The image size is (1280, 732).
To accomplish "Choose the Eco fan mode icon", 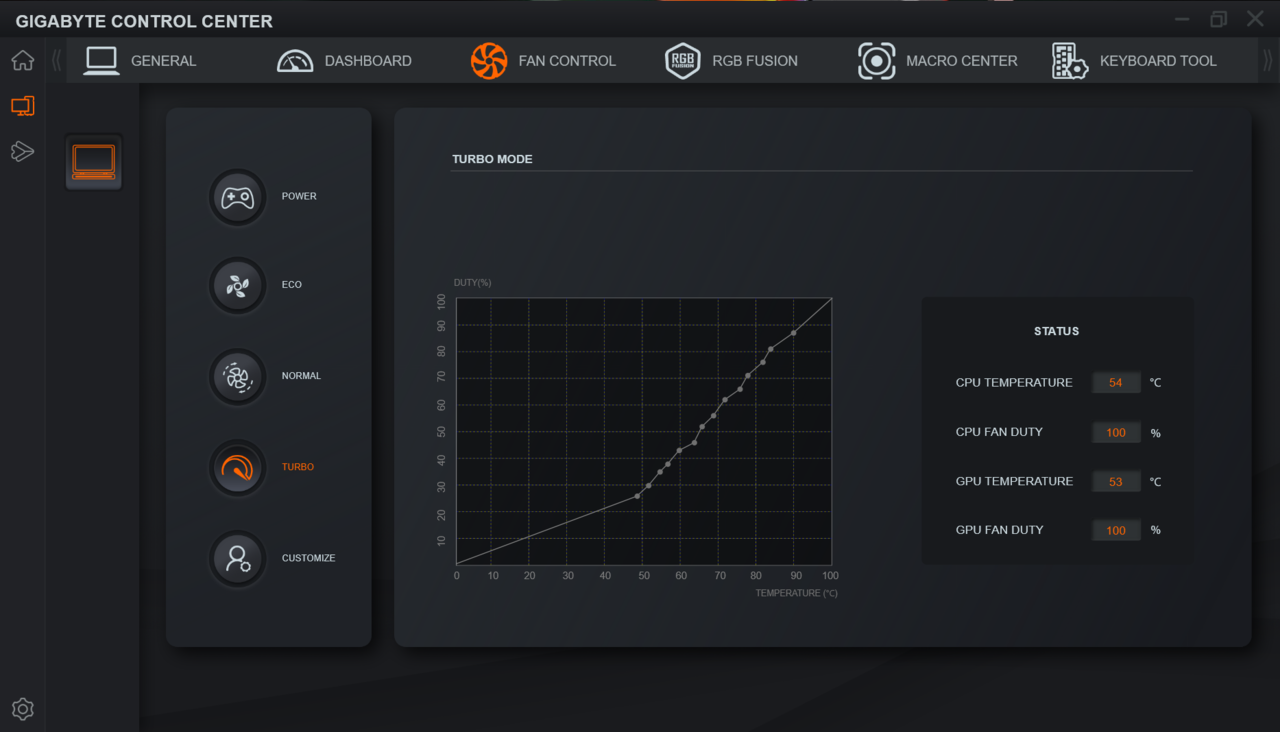I will (x=237, y=286).
